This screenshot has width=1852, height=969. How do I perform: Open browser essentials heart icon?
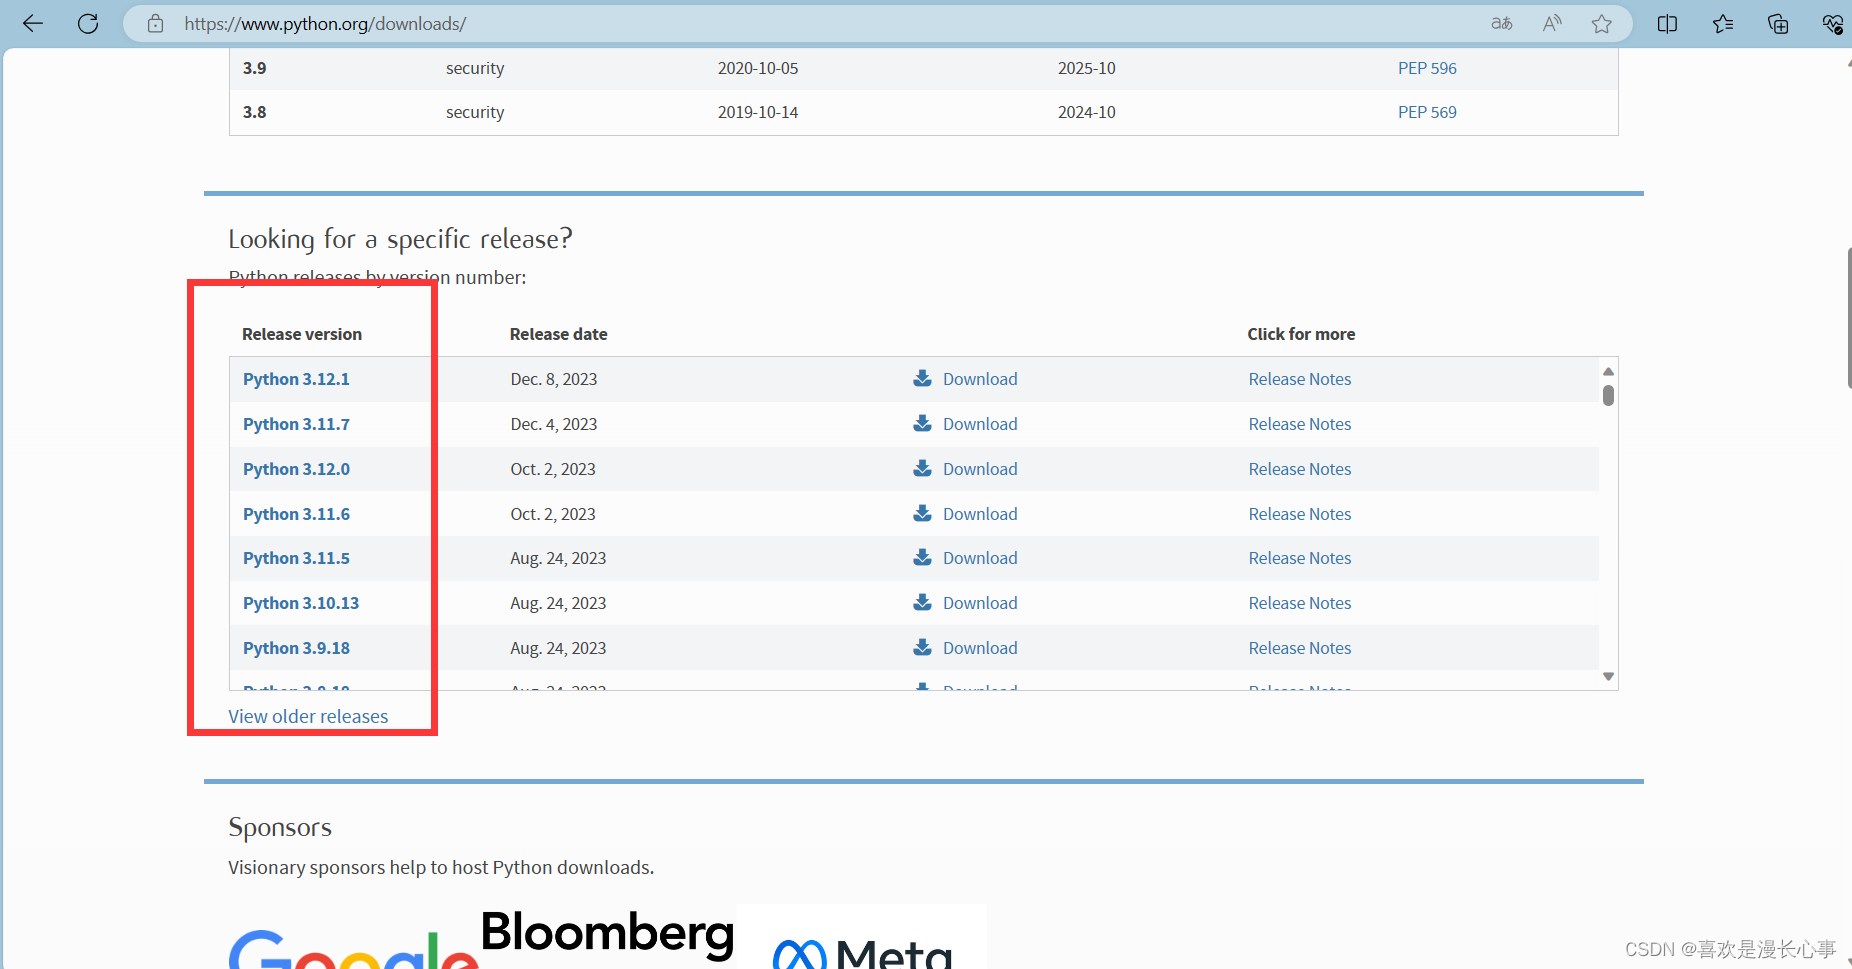pyautogui.click(x=1833, y=24)
